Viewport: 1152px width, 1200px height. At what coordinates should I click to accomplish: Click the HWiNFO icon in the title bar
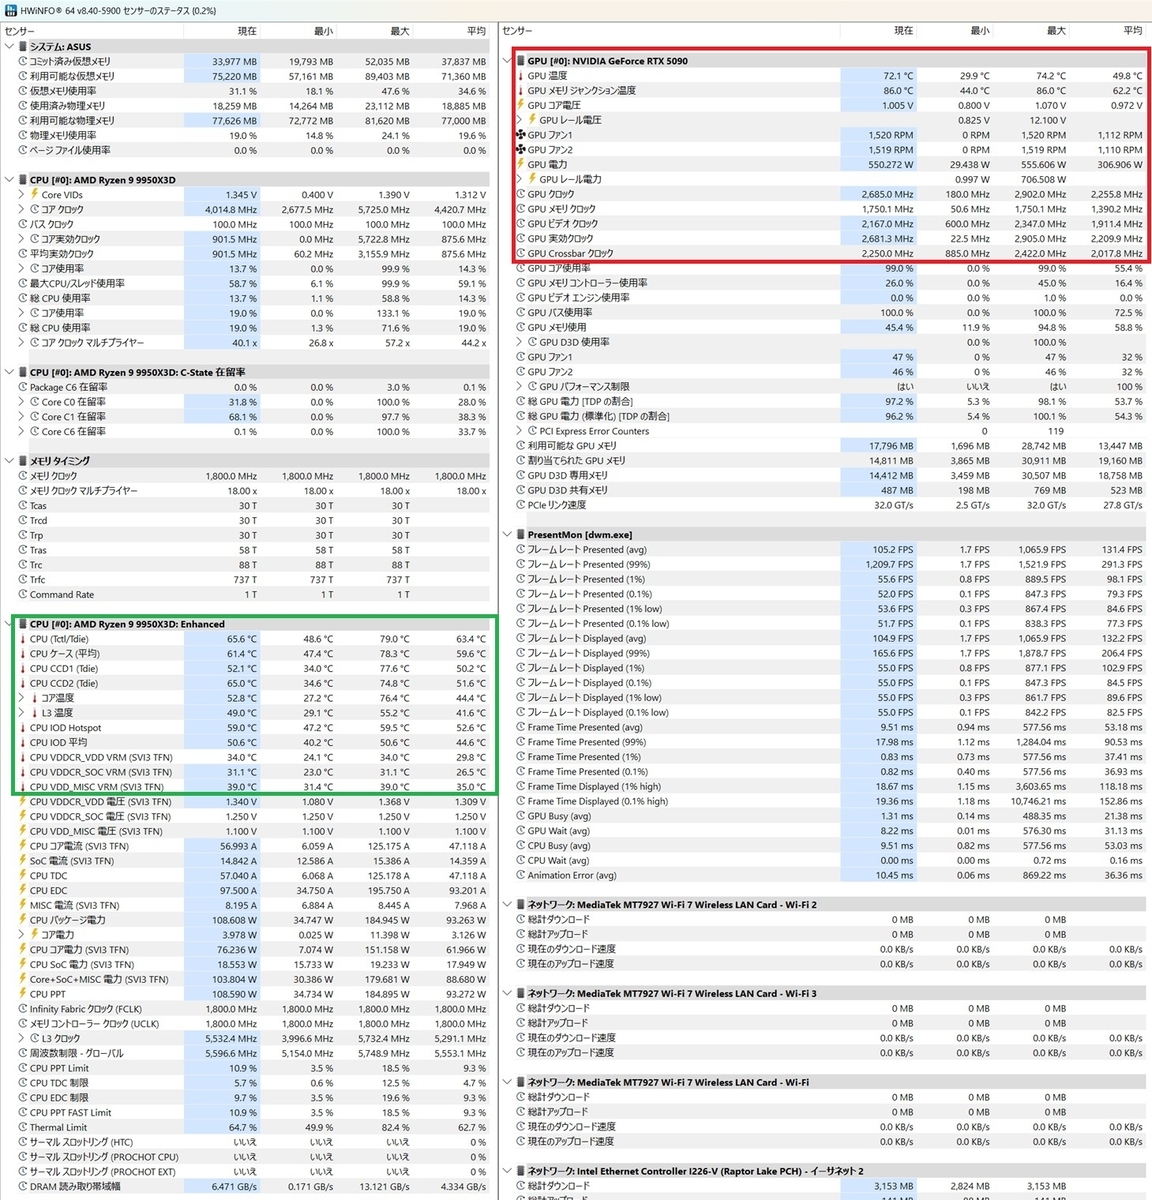click(x=11, y=10)
